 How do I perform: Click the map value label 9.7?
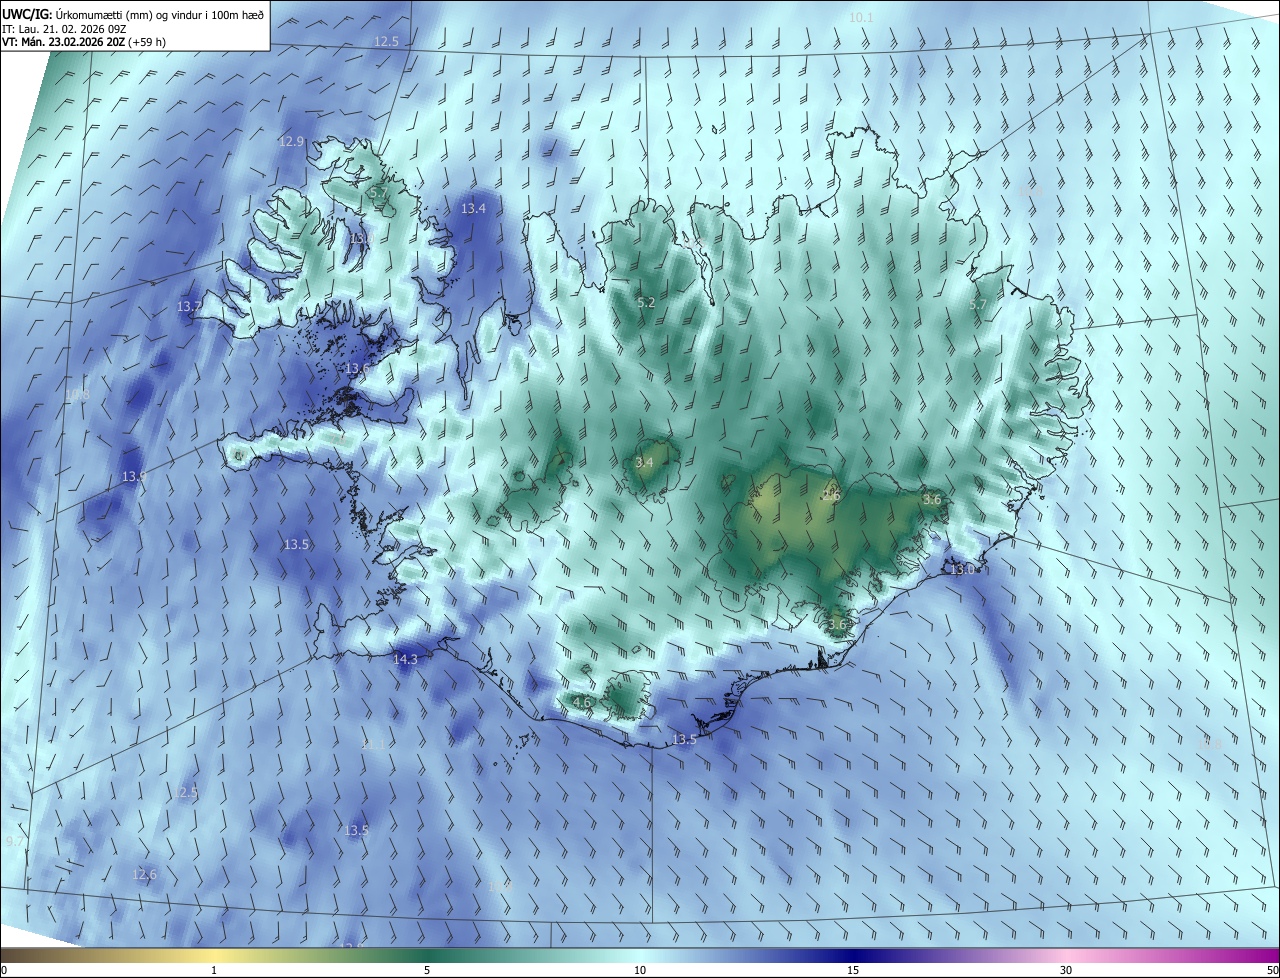coord(13,842)
